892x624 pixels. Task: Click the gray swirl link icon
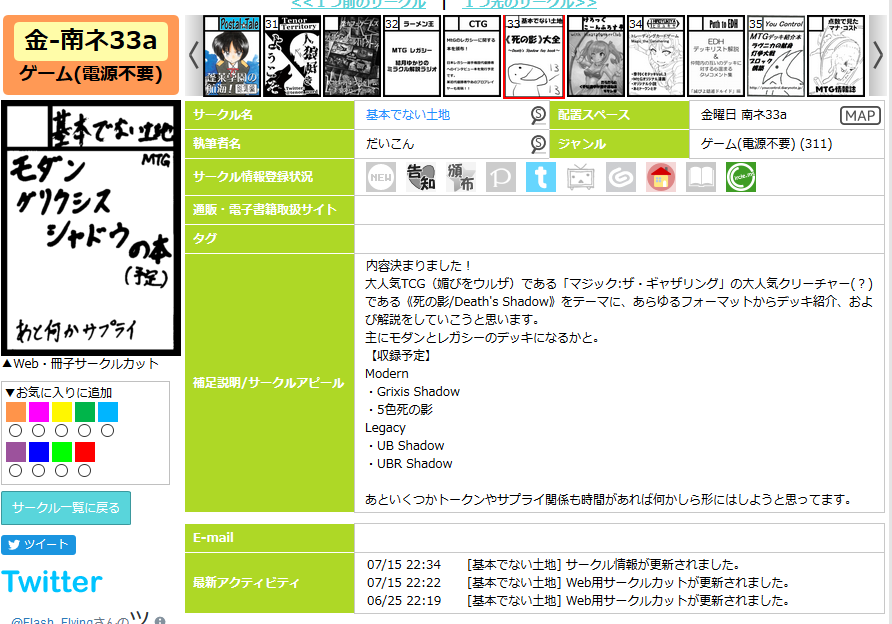click(621, 177)
